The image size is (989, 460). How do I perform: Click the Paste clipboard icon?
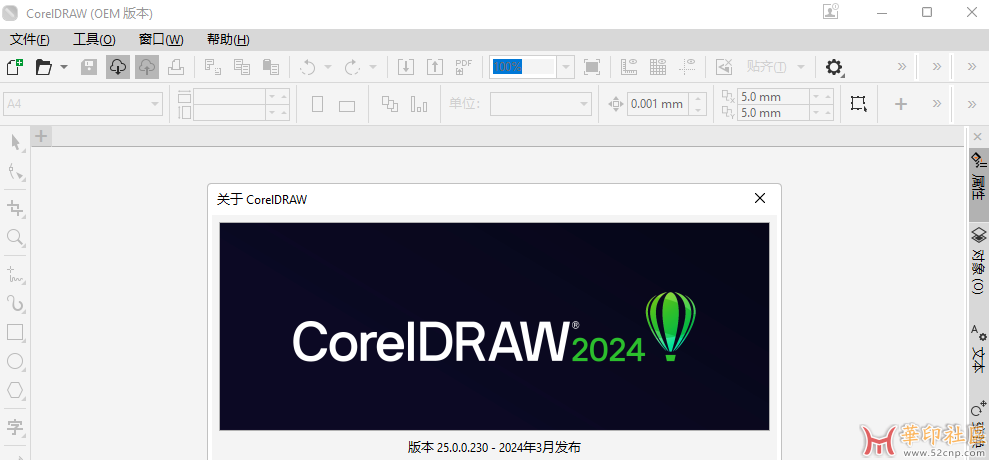point(271,67)
